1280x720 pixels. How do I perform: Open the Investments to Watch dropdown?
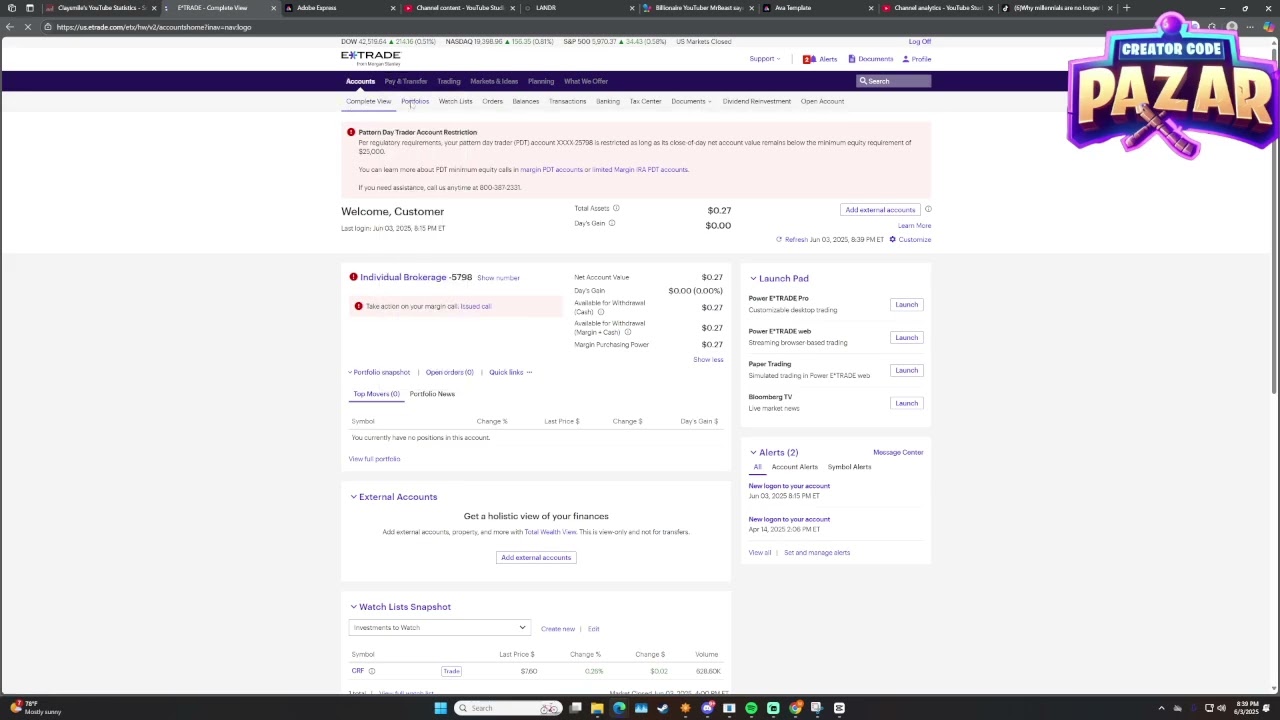tap(438, 628)
